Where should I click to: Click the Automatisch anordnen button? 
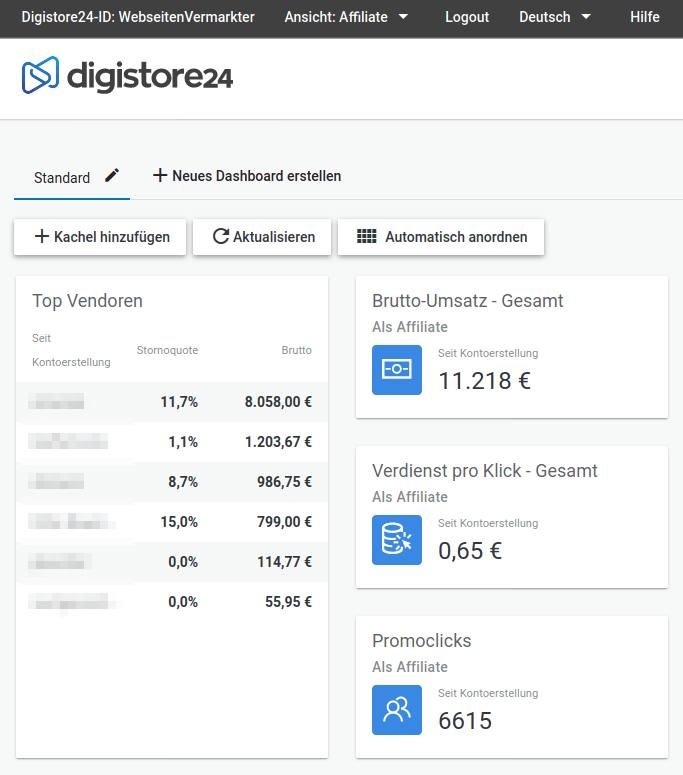(441, 237)
